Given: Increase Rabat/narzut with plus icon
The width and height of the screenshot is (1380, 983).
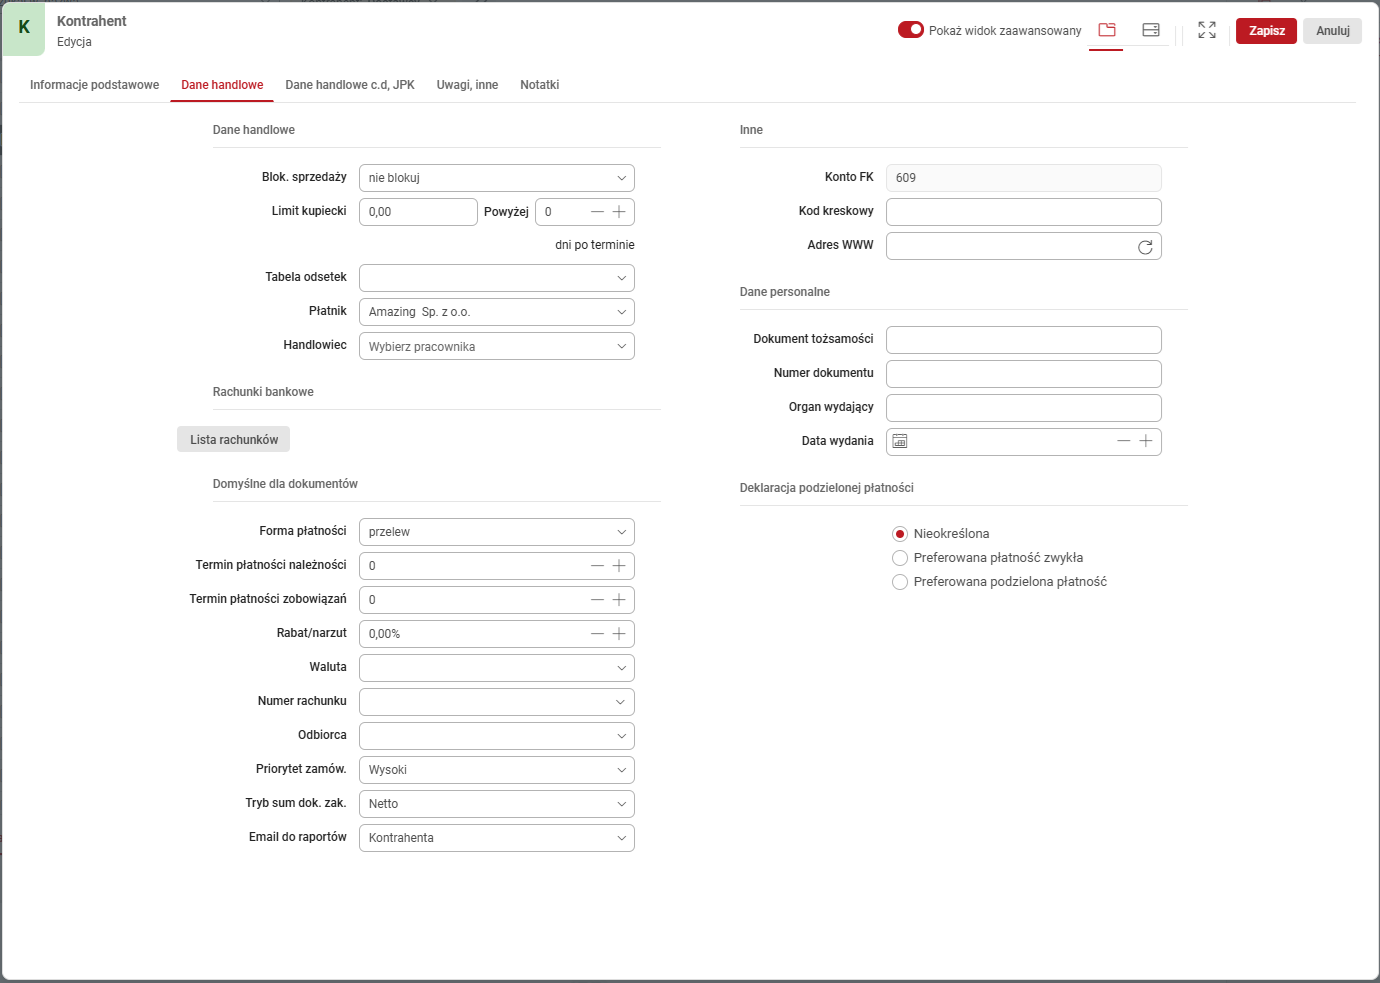Looking at the screenshot, I should point(619,634).
